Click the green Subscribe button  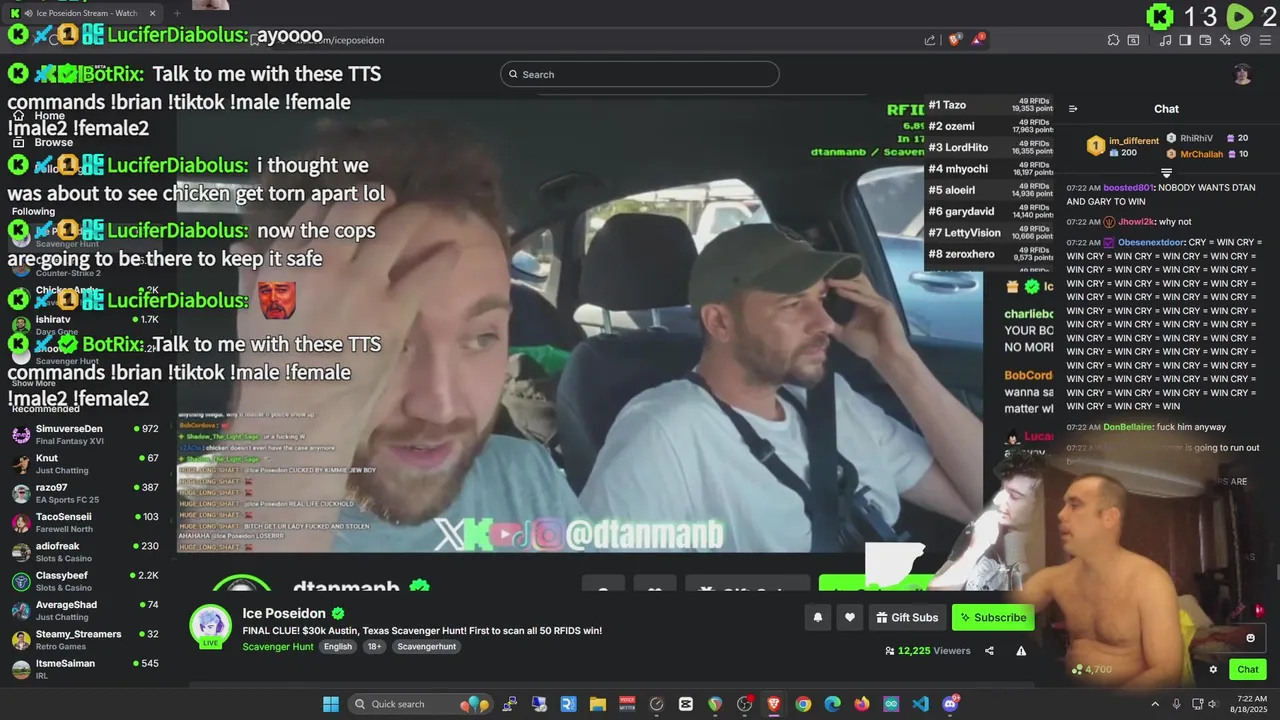click(x=993, y=618)
